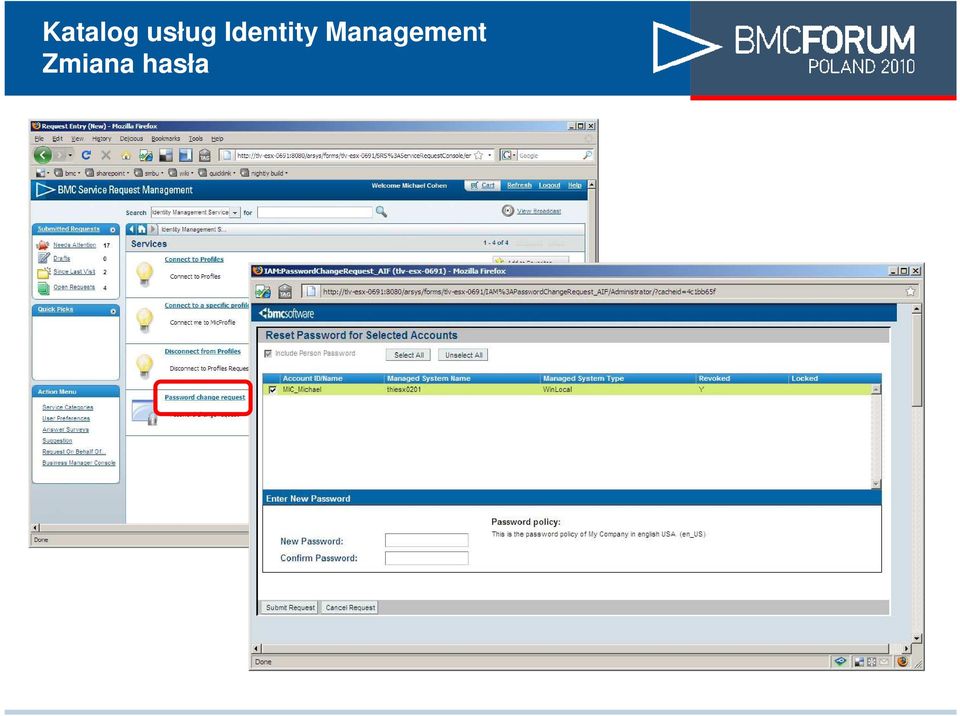Click the page icon before password window URL
Image resolution: width=960 pixels, height=716 pixels.
point(310,292)
